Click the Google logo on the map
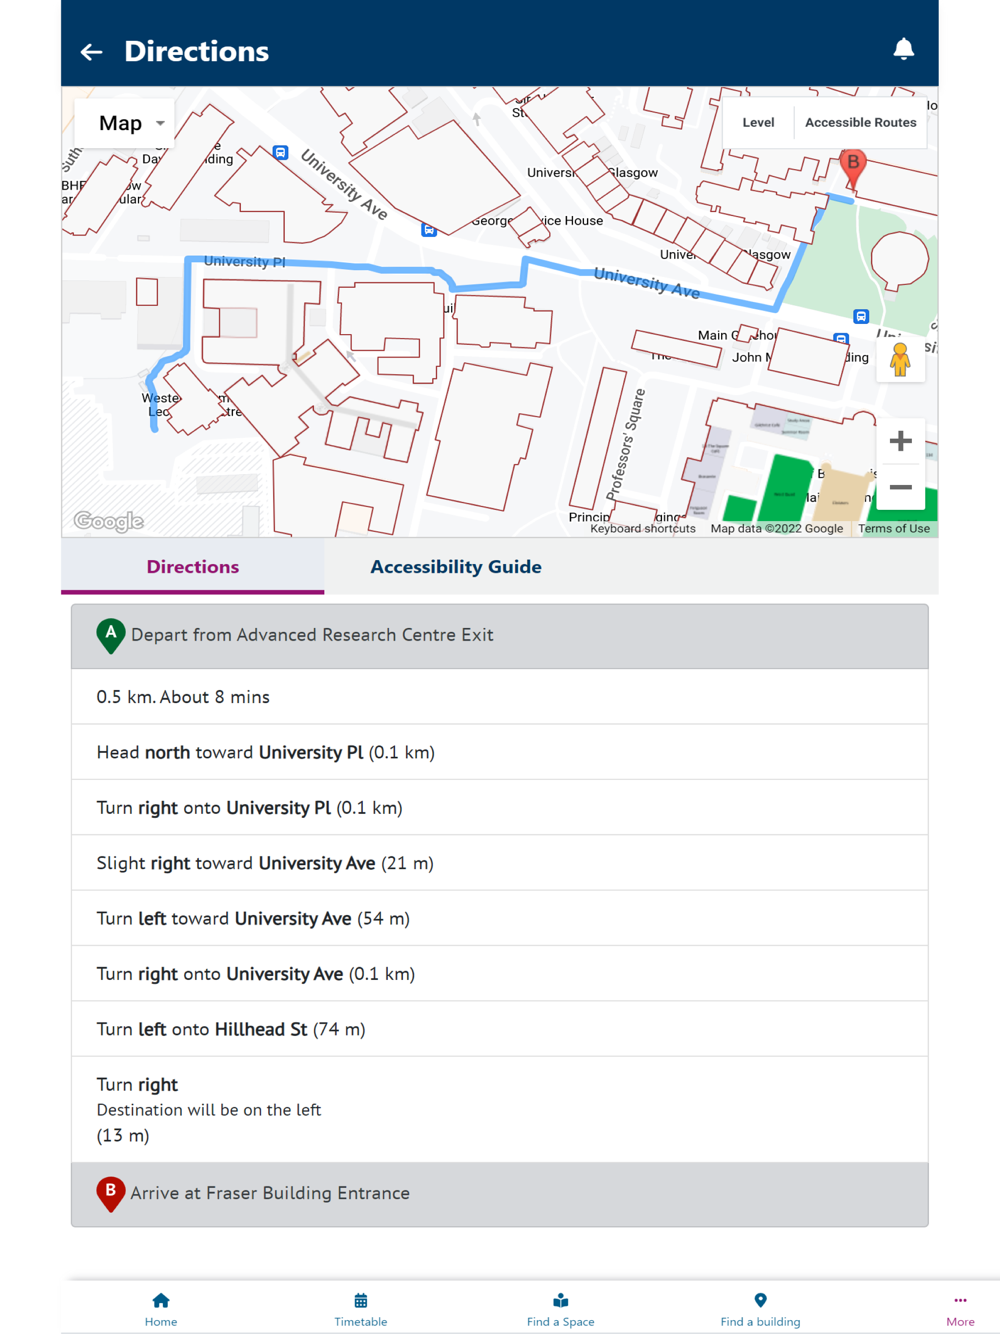The width and height of the screenshot is (1000, 1334). coord(109,521)
